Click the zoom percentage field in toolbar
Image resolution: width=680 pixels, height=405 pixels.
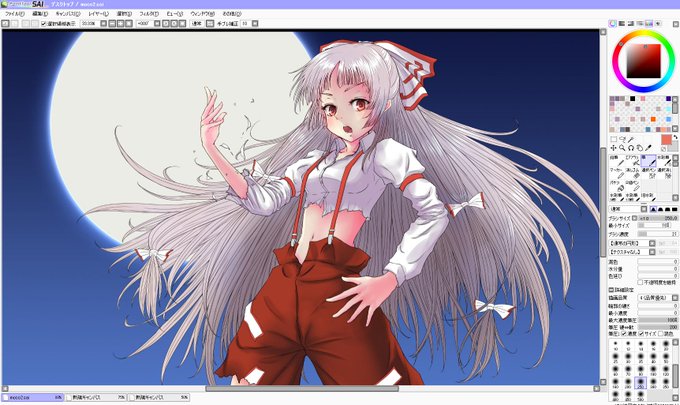click(x=90, y=24)
